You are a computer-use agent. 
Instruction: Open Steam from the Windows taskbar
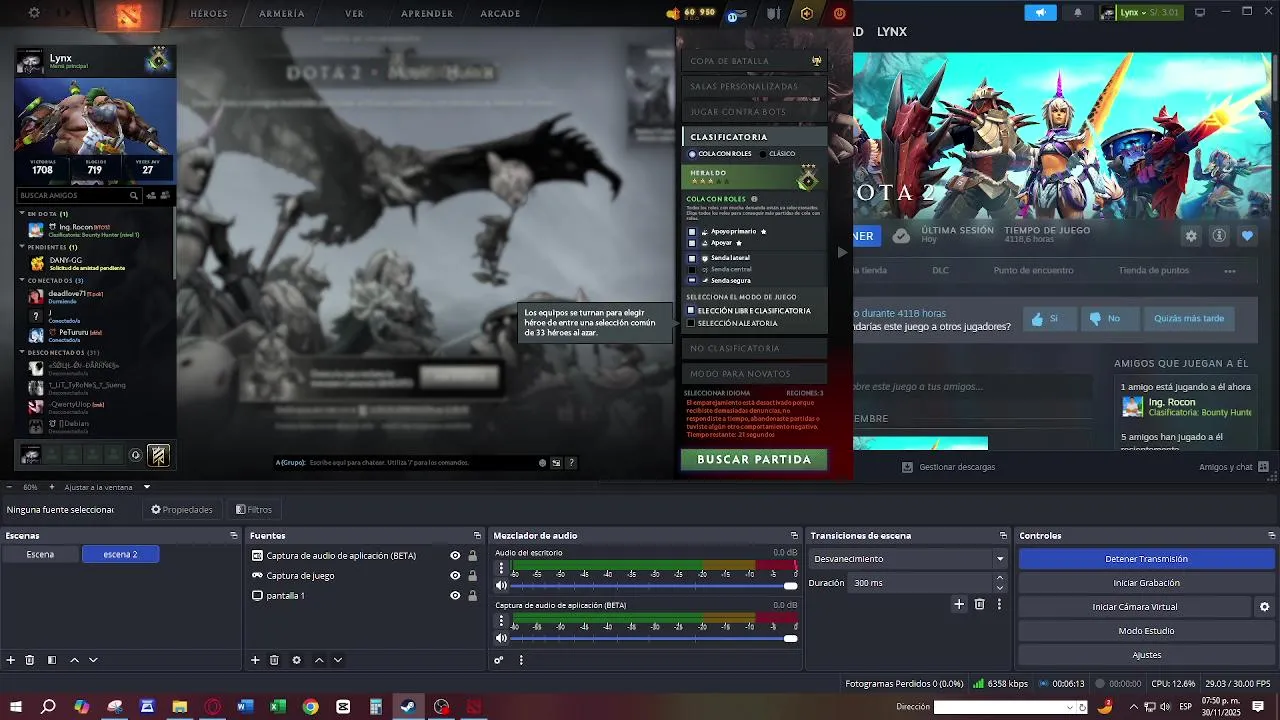pyautogui.click(x=408, y=707)
